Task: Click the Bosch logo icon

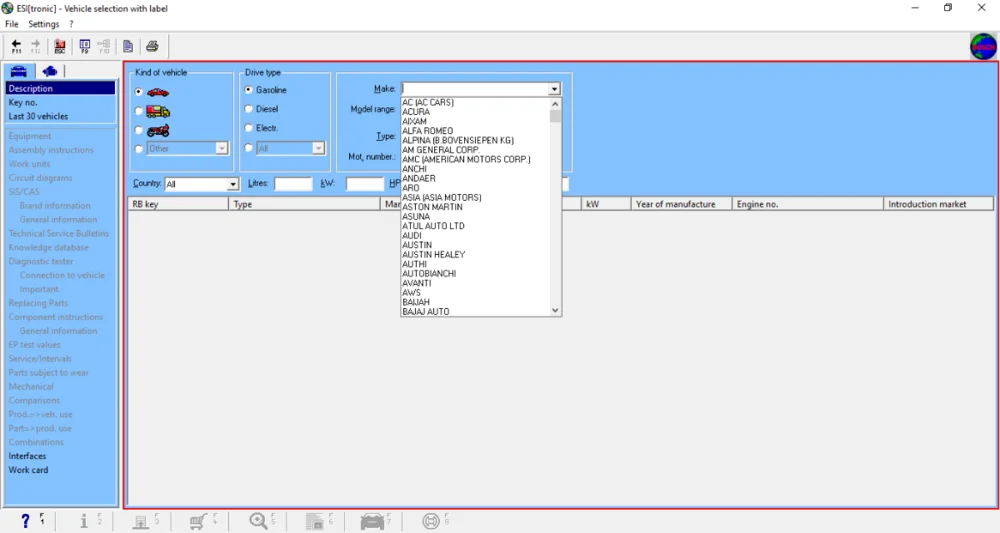Action: pos(983,47)
